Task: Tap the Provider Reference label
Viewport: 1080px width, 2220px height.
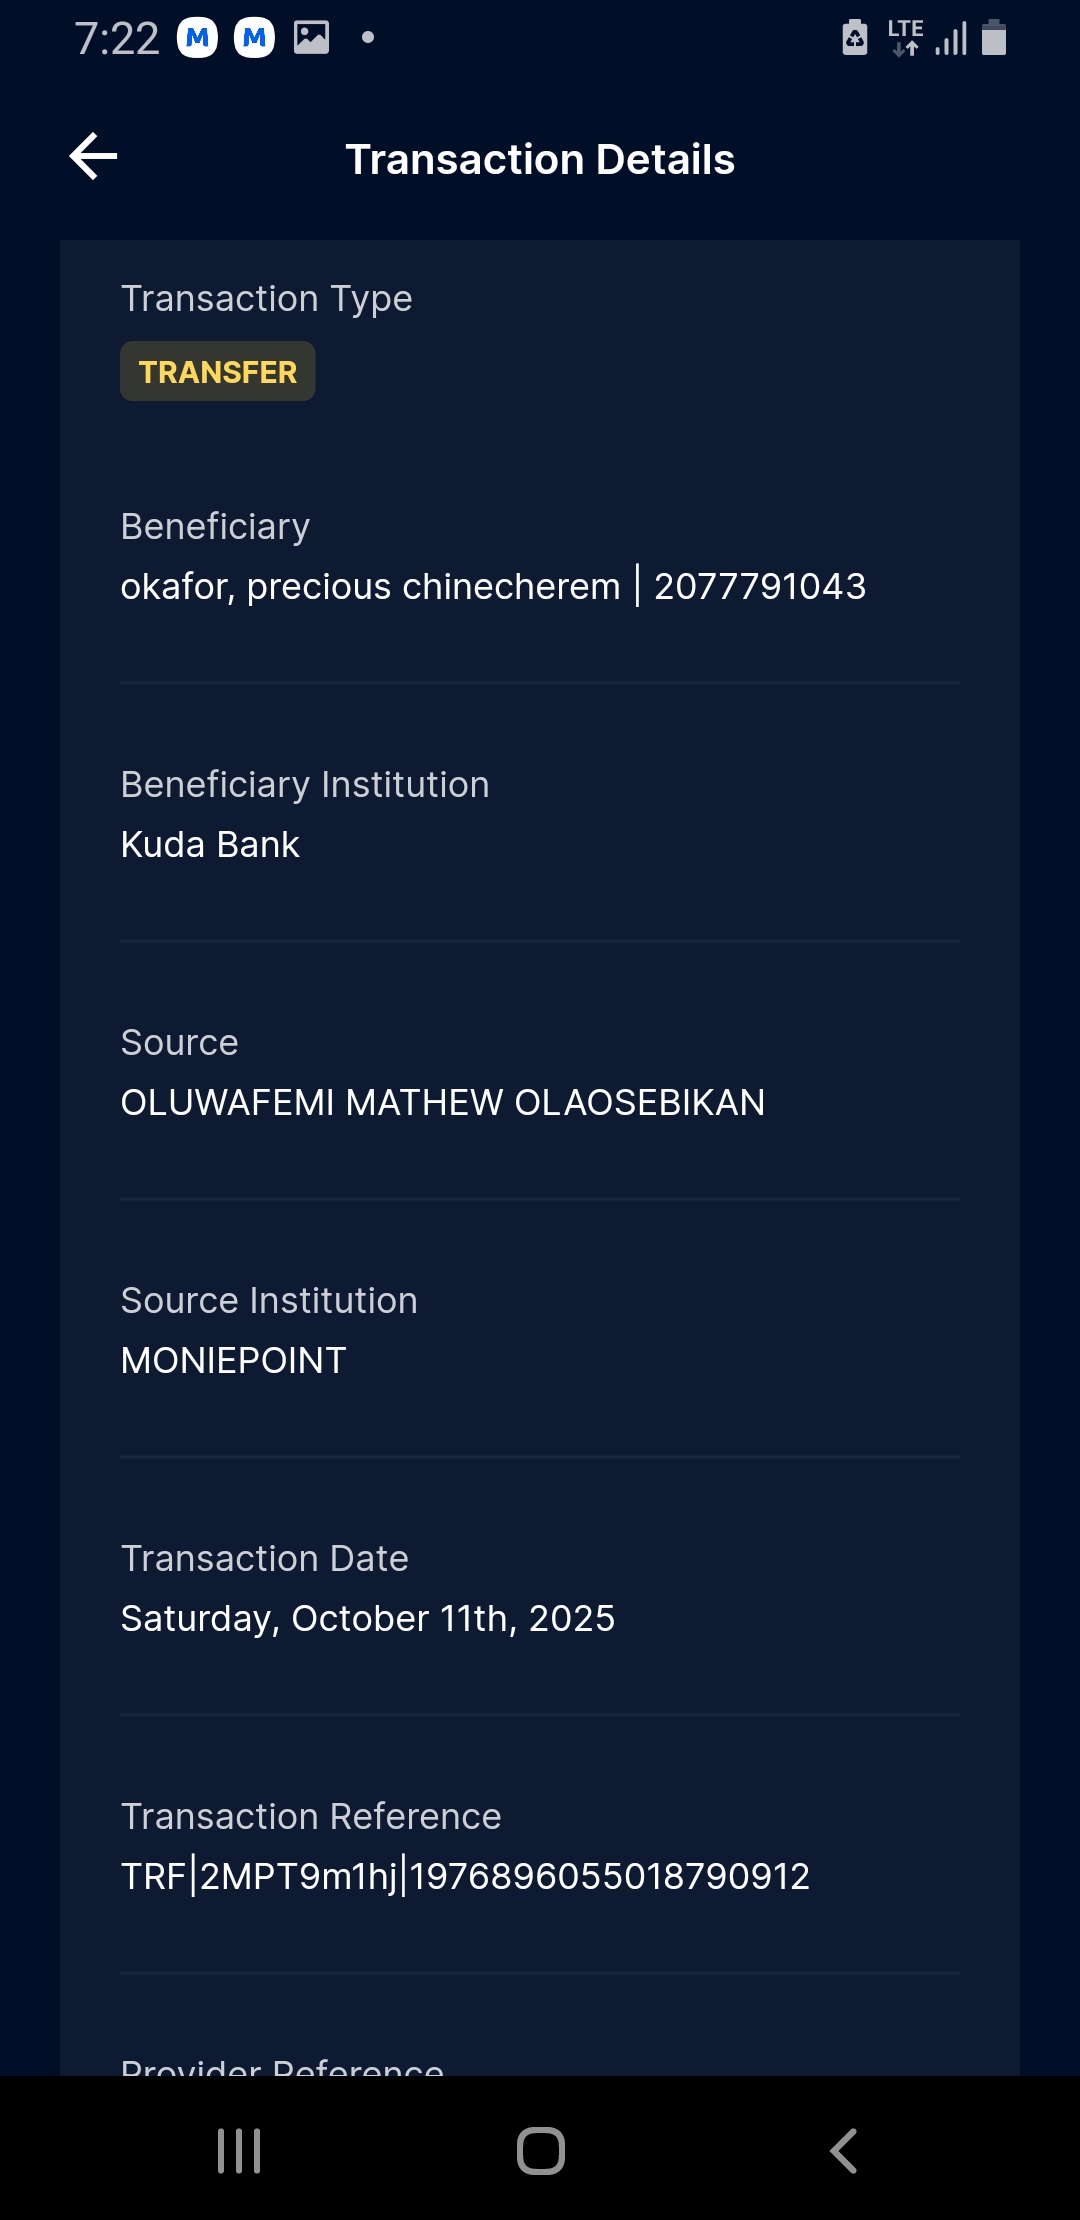Action: coord(282,2065)
